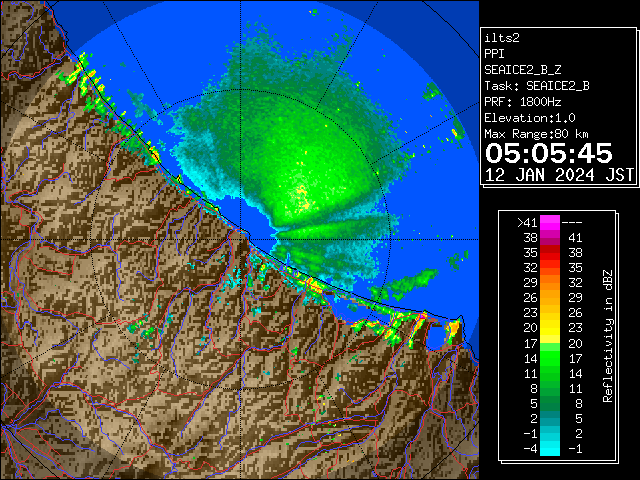The width and height of the screenshot is (640, 480).
Task: Pick the red 35 to 38 color band
Action: click(550, 253)
